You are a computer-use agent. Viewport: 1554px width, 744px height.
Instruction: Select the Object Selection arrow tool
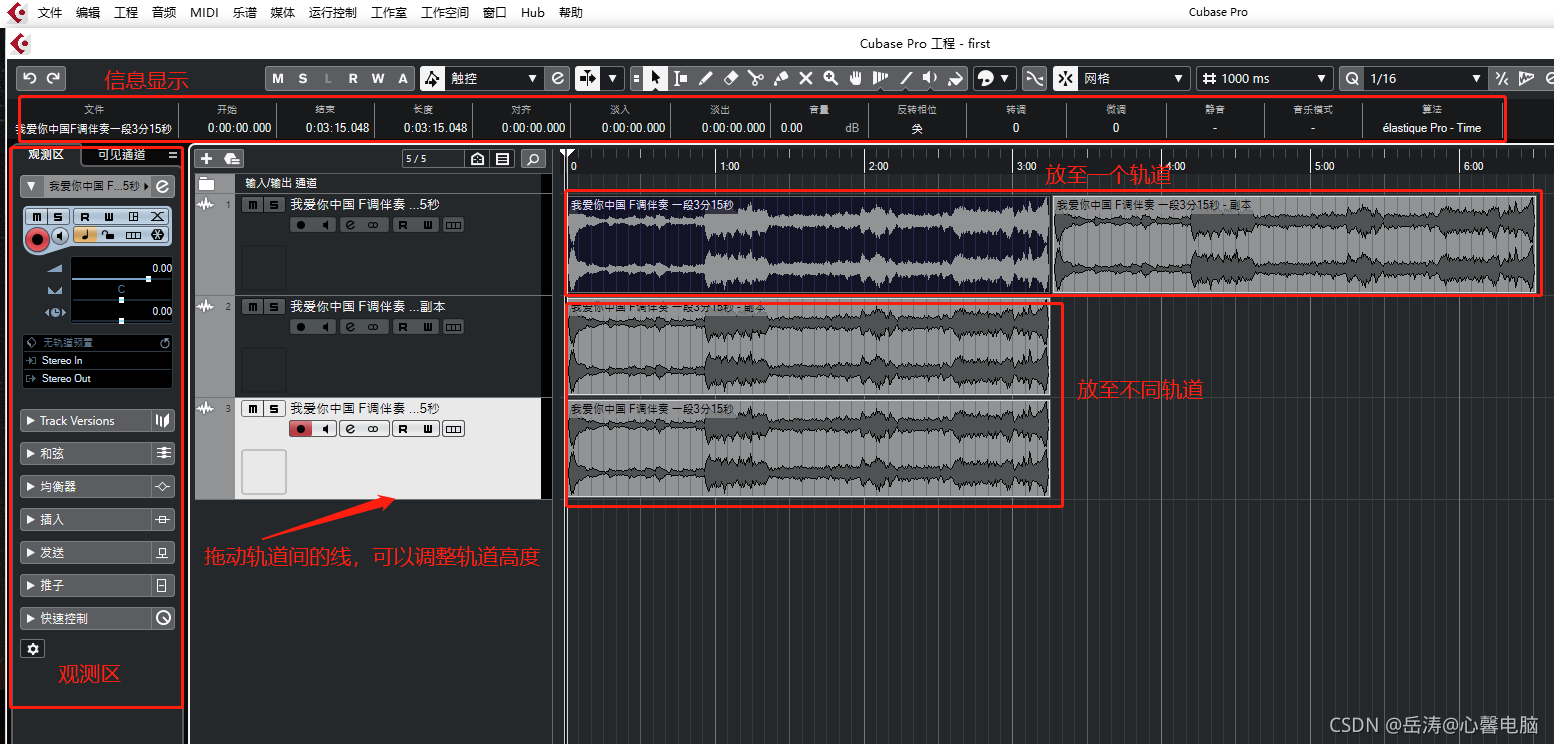(655, 78)
